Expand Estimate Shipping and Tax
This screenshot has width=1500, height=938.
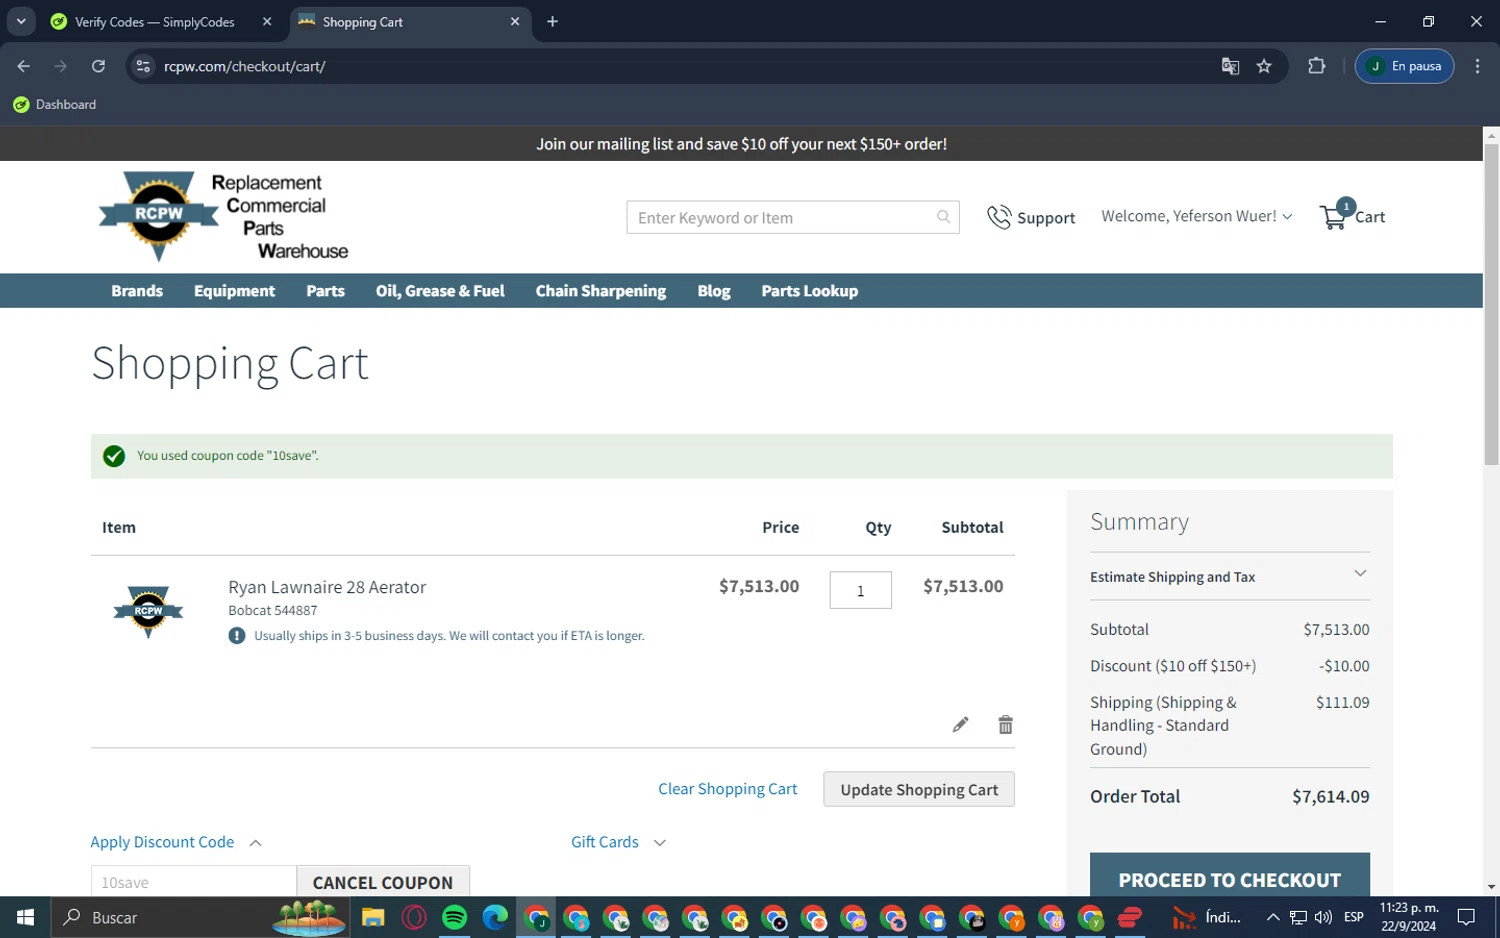[1229, 576]
